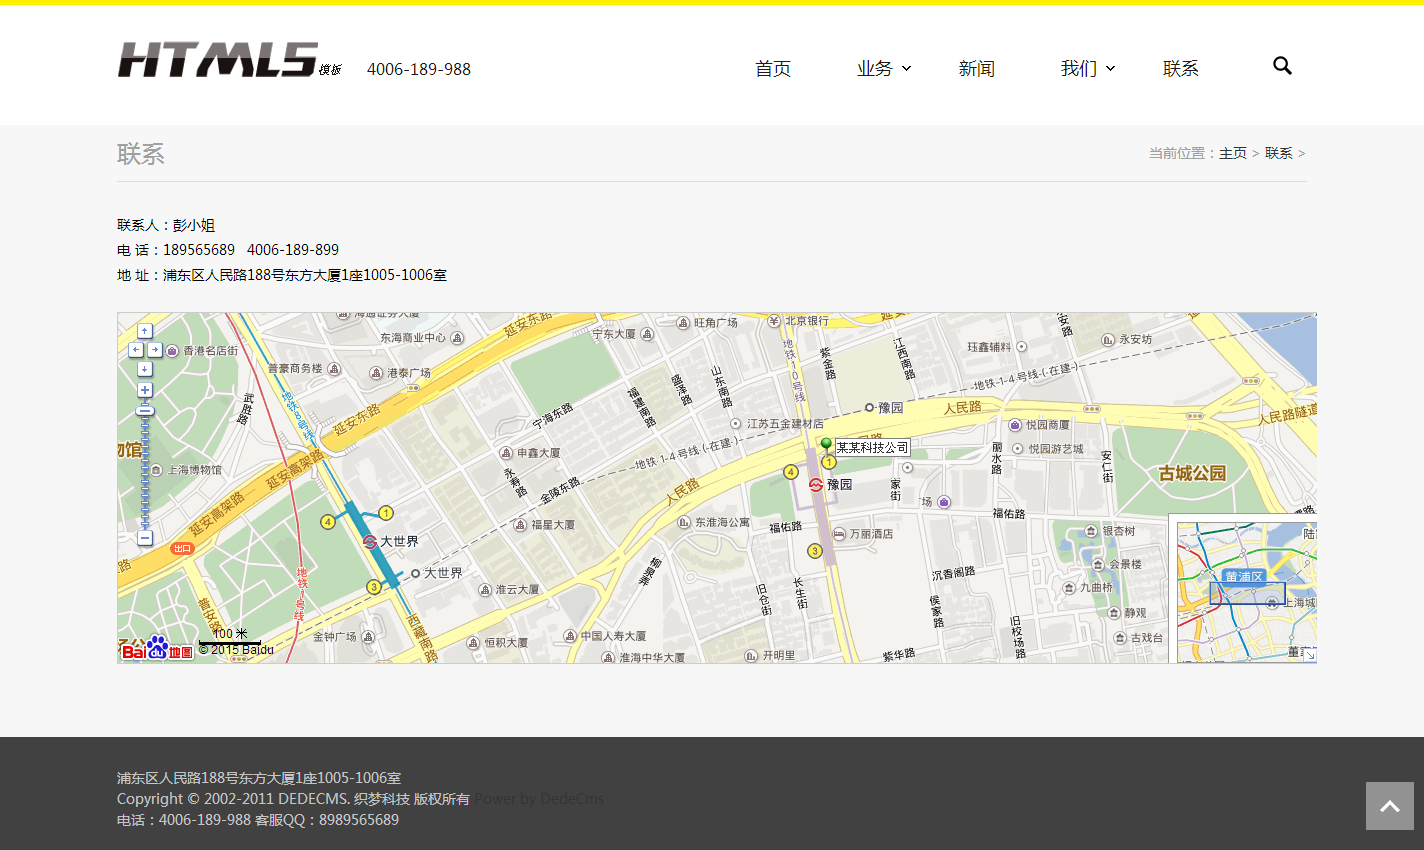Click the HTML5 site logo

218,60
